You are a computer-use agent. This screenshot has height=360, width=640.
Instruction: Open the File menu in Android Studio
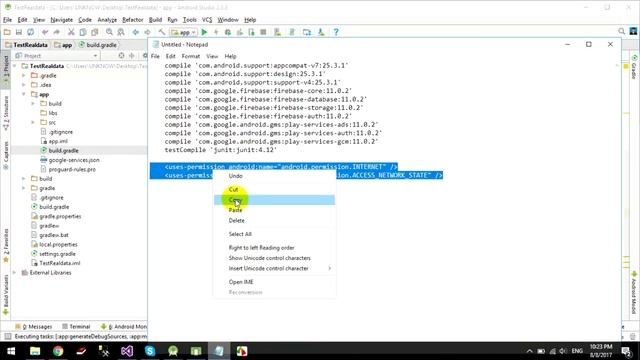point(7,20)
